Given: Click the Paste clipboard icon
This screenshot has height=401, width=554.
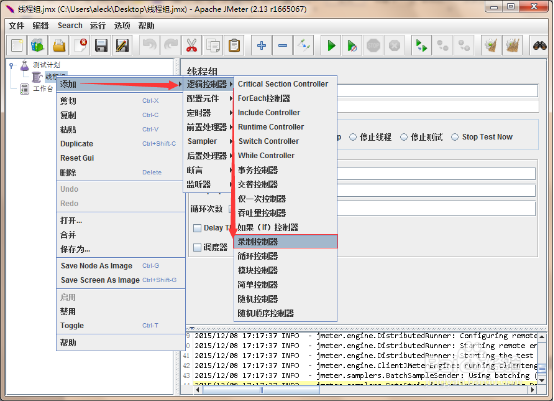Looking at the screenshot, I should pos(234,46).
